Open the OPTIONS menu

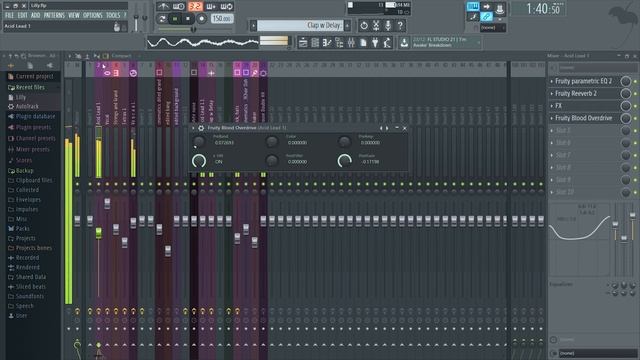93,15
